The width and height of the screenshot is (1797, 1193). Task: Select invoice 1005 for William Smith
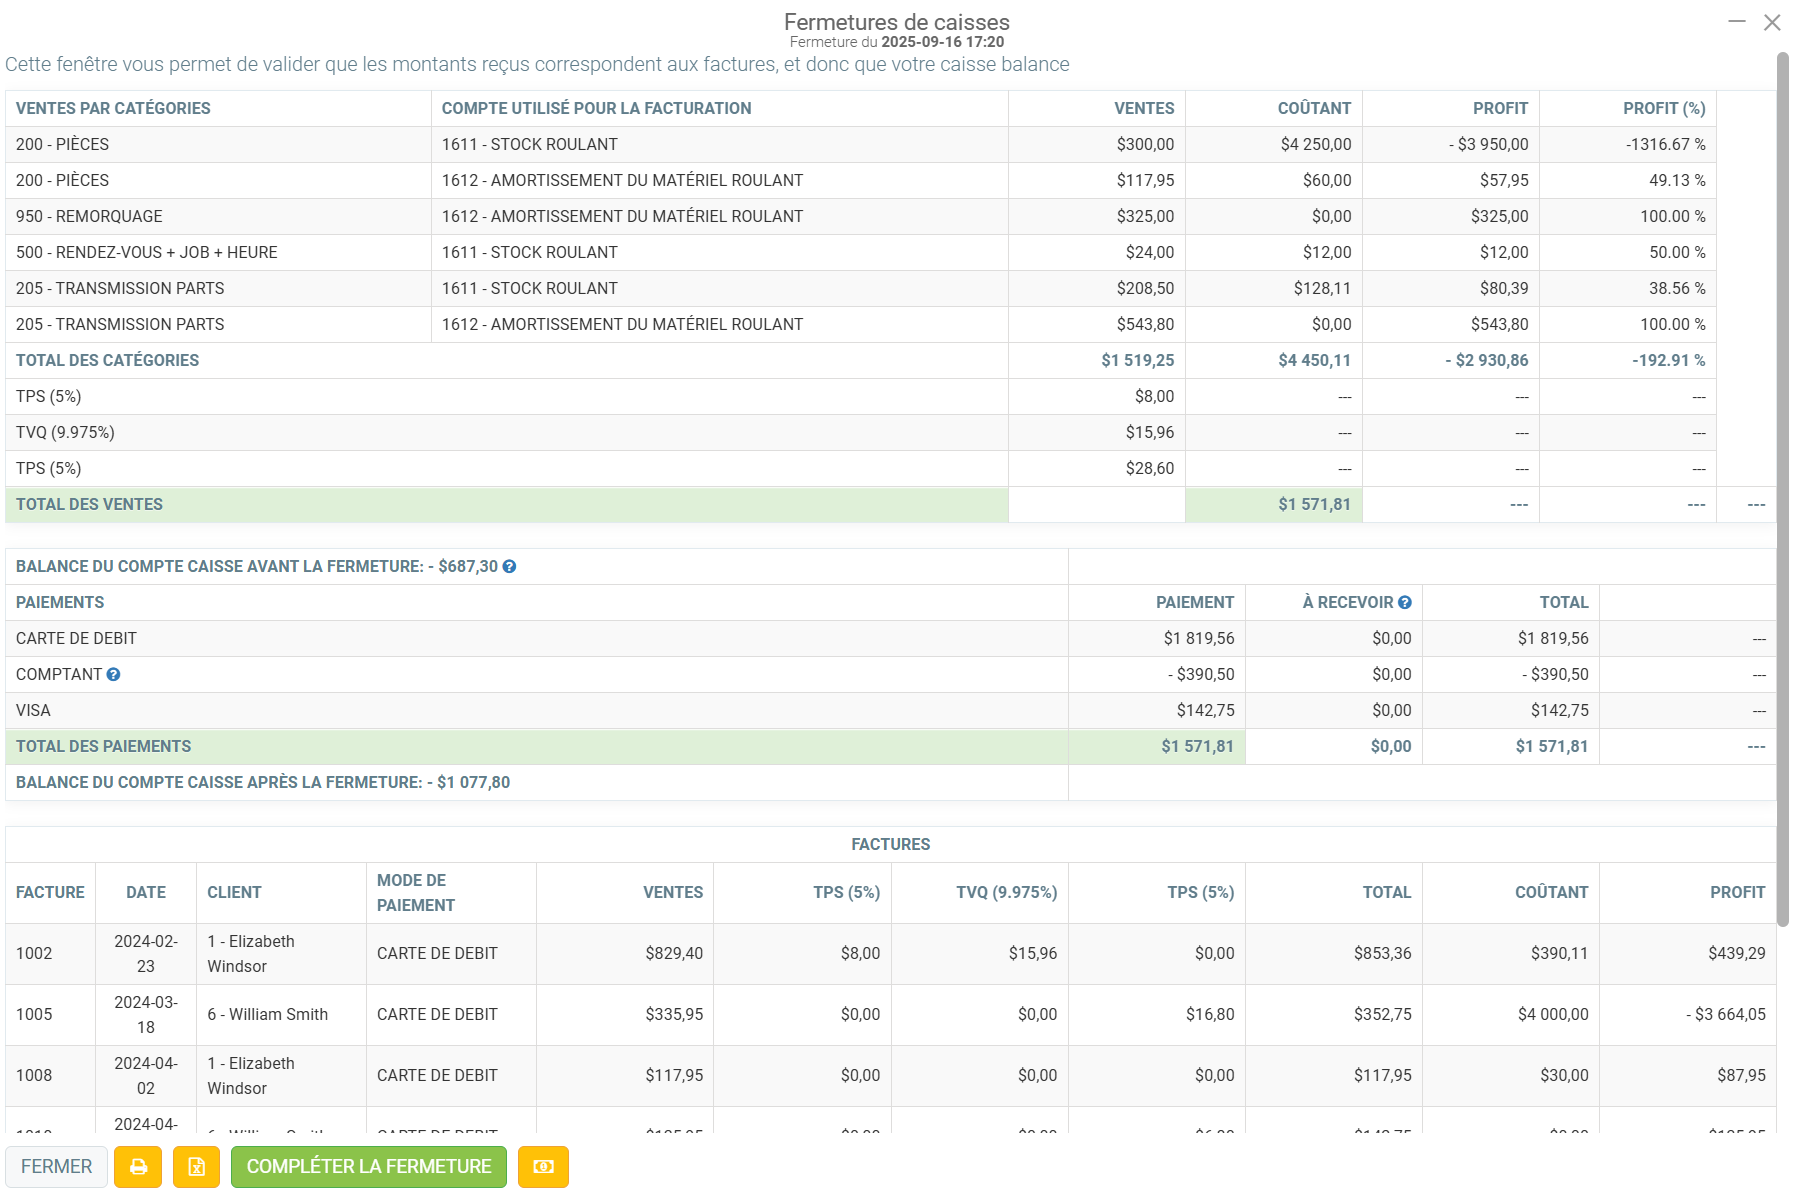coord(890,1015)
